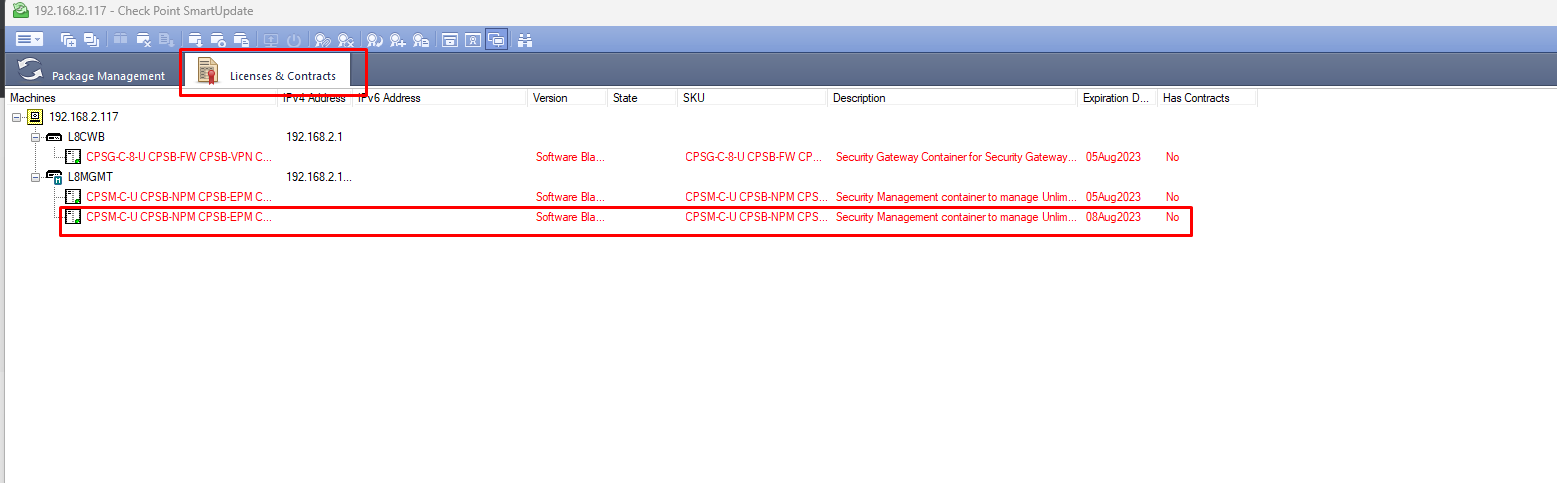
Task: Click the 08Aug2023 expiration date cell
Action: coord(1113,217)
